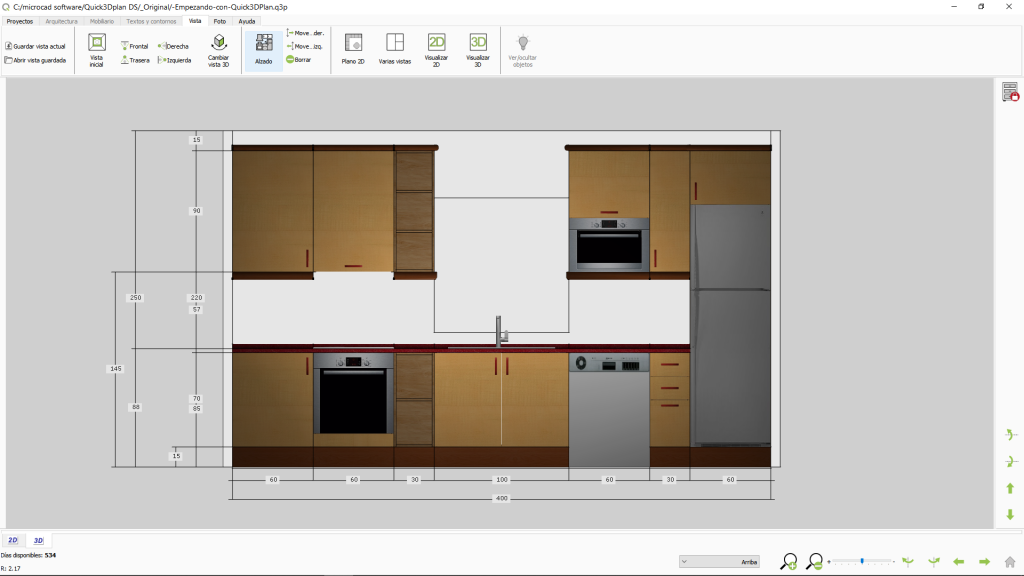
Task: Show Varias vistas layout
Action: click(395, 44)
